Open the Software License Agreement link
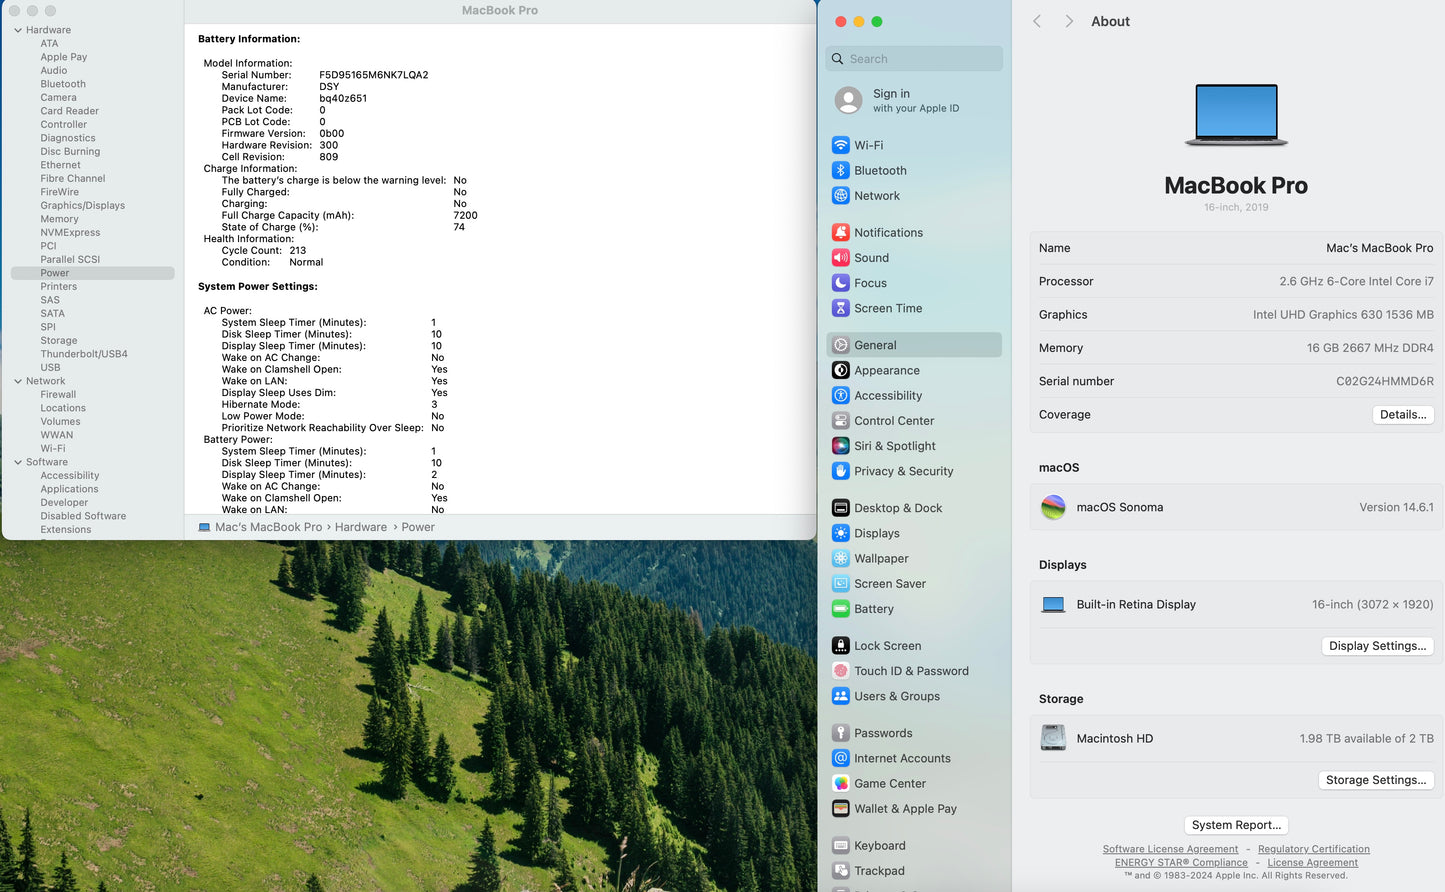The image size is (1445, 892). [1170, 849]
